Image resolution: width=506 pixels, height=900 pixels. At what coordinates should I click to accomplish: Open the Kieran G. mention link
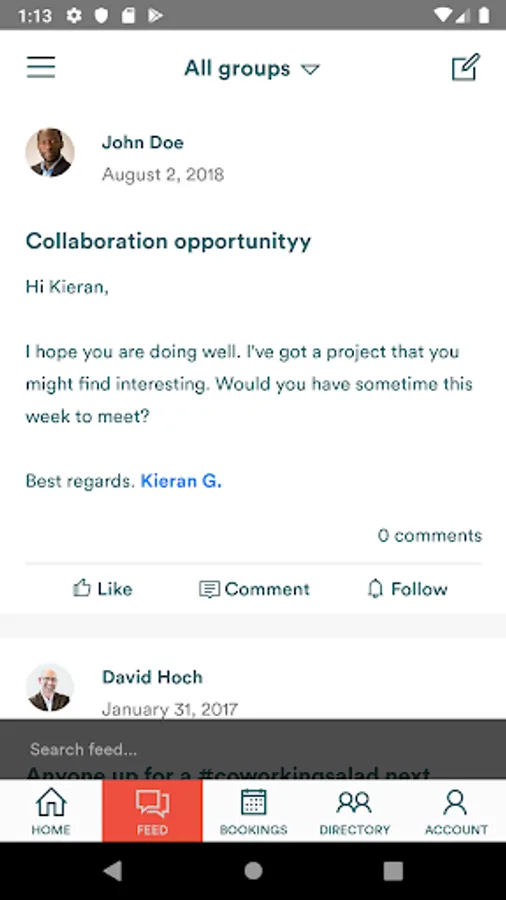(x=181, y=481)
